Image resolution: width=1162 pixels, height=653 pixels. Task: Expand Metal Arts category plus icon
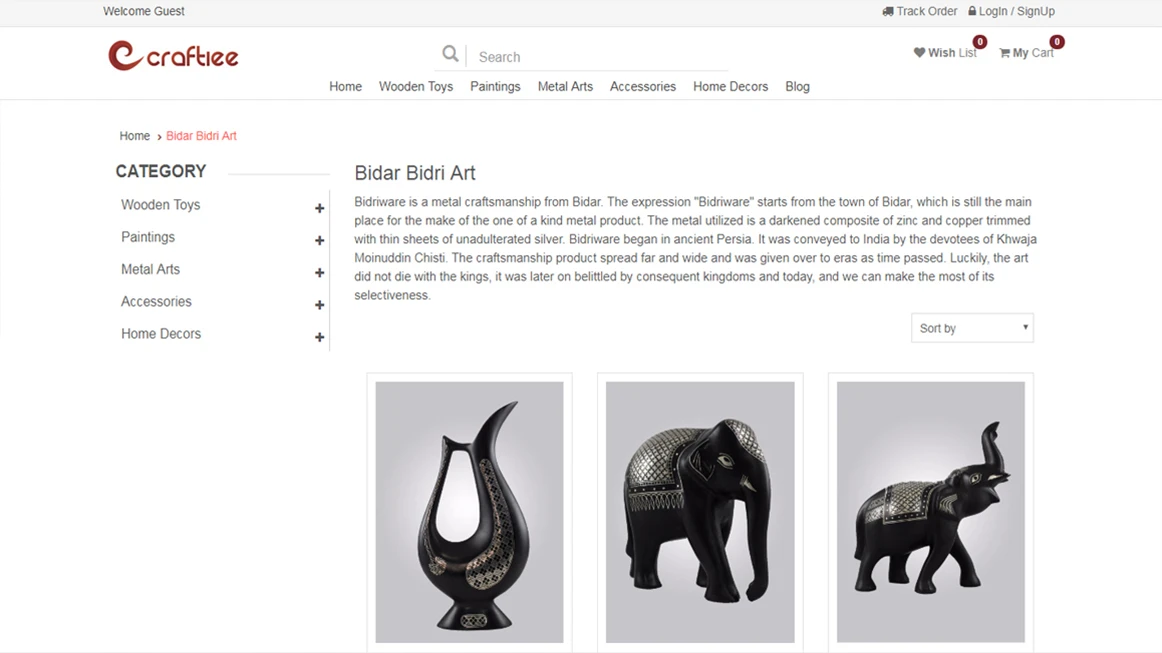click(319, 272)
